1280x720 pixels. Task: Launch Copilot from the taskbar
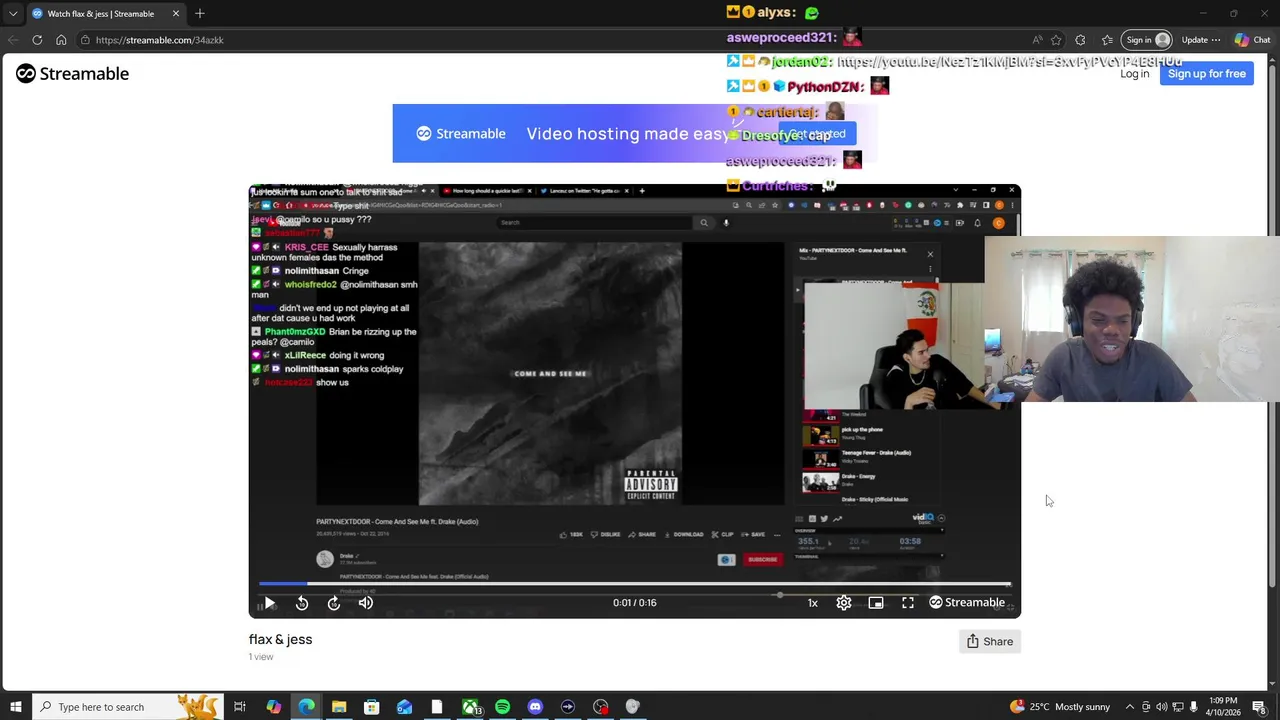click(274, 707)
